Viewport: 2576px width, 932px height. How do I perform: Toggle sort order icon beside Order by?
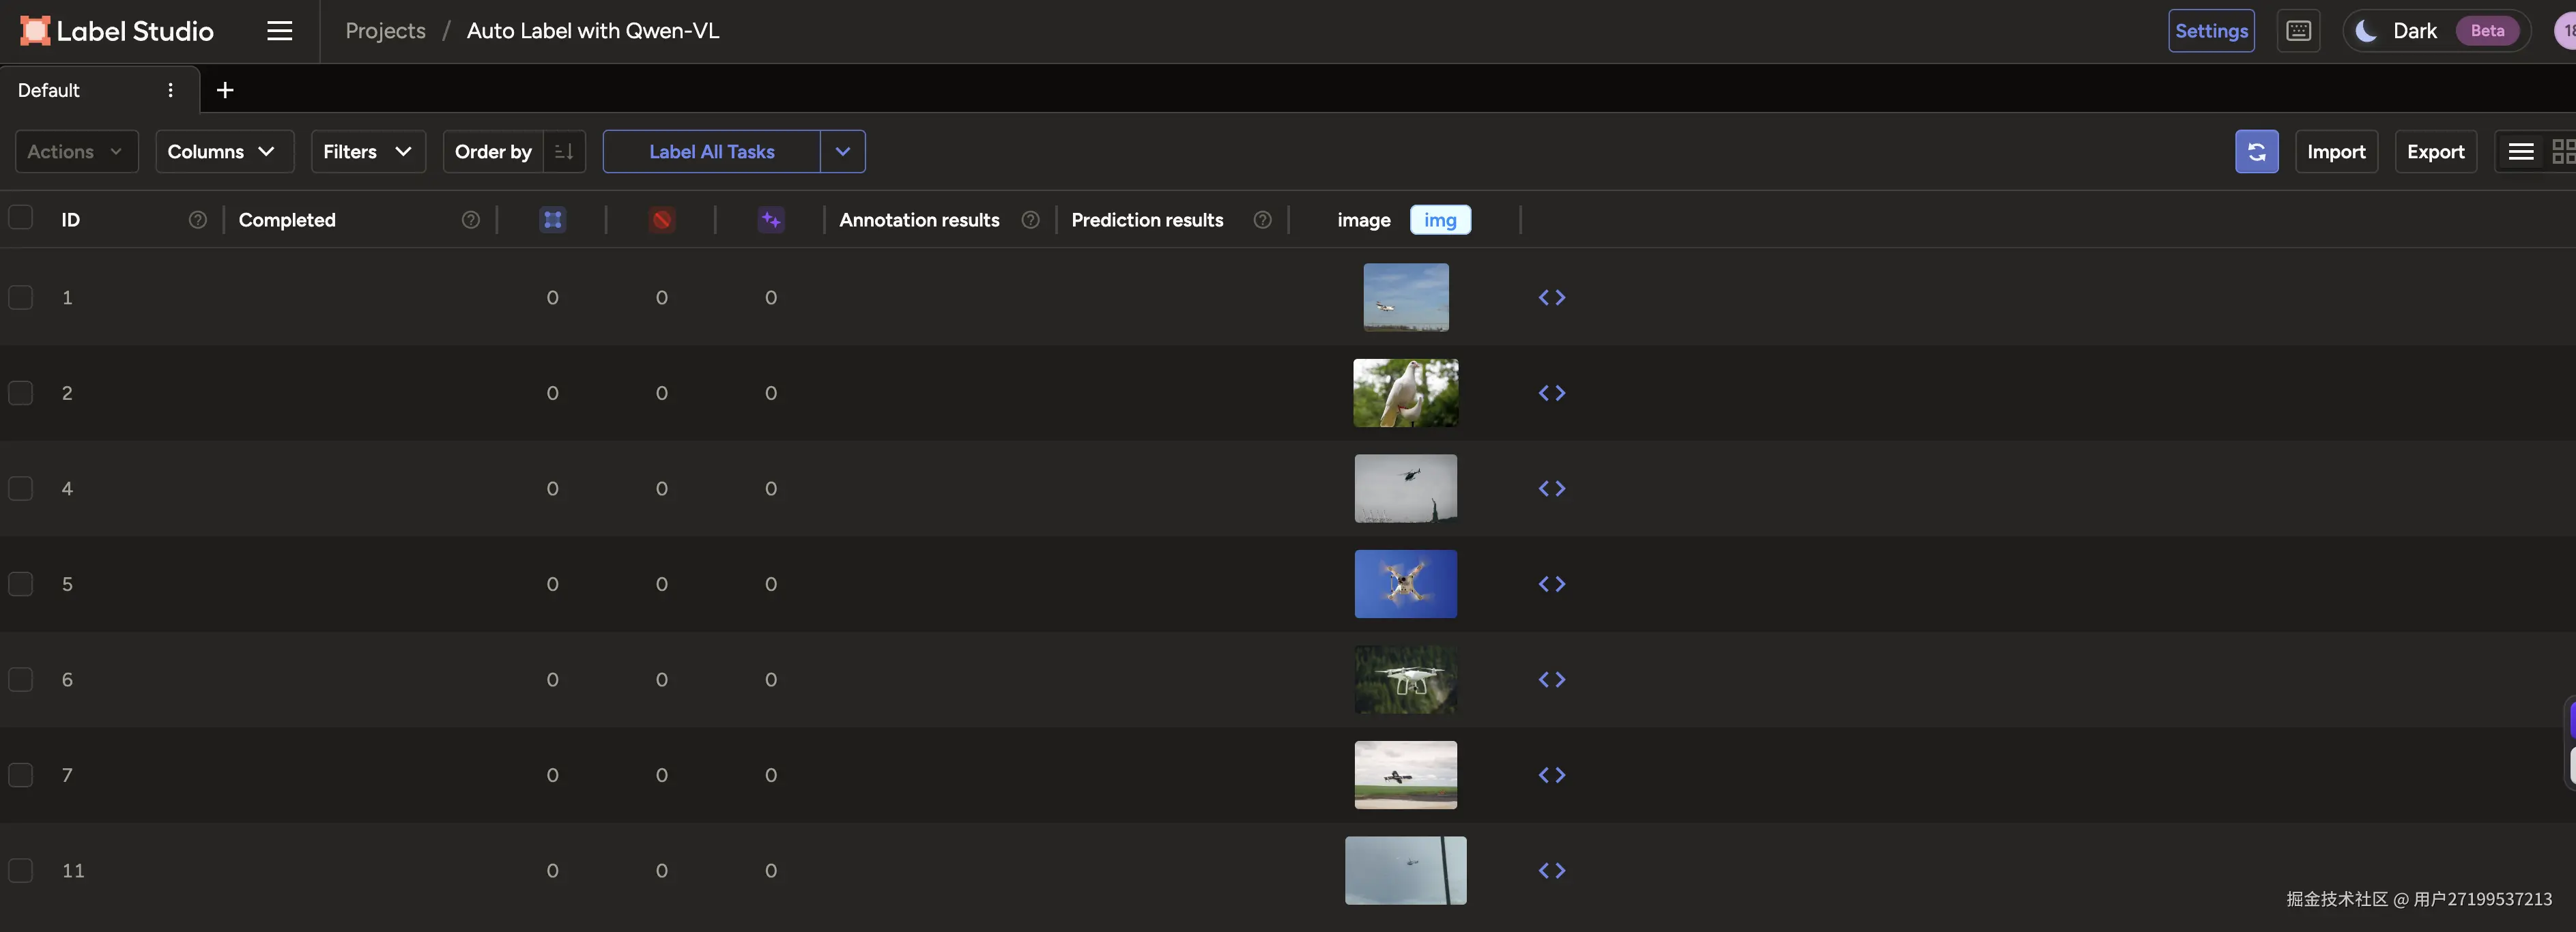coord(564,152)
